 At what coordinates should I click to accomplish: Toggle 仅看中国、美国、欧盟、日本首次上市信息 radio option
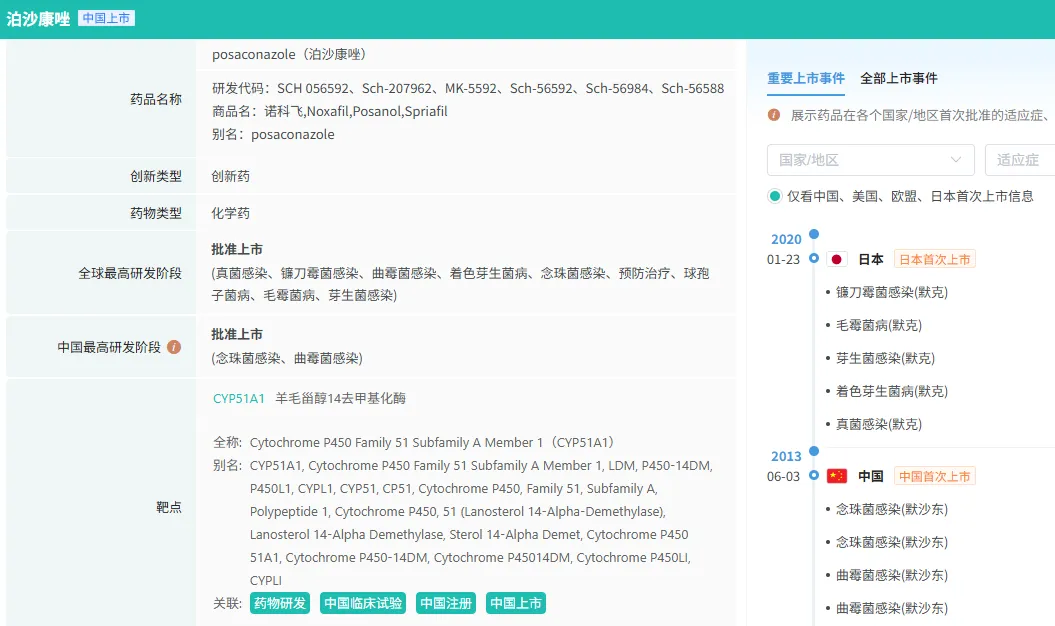(x=775, y=196)
